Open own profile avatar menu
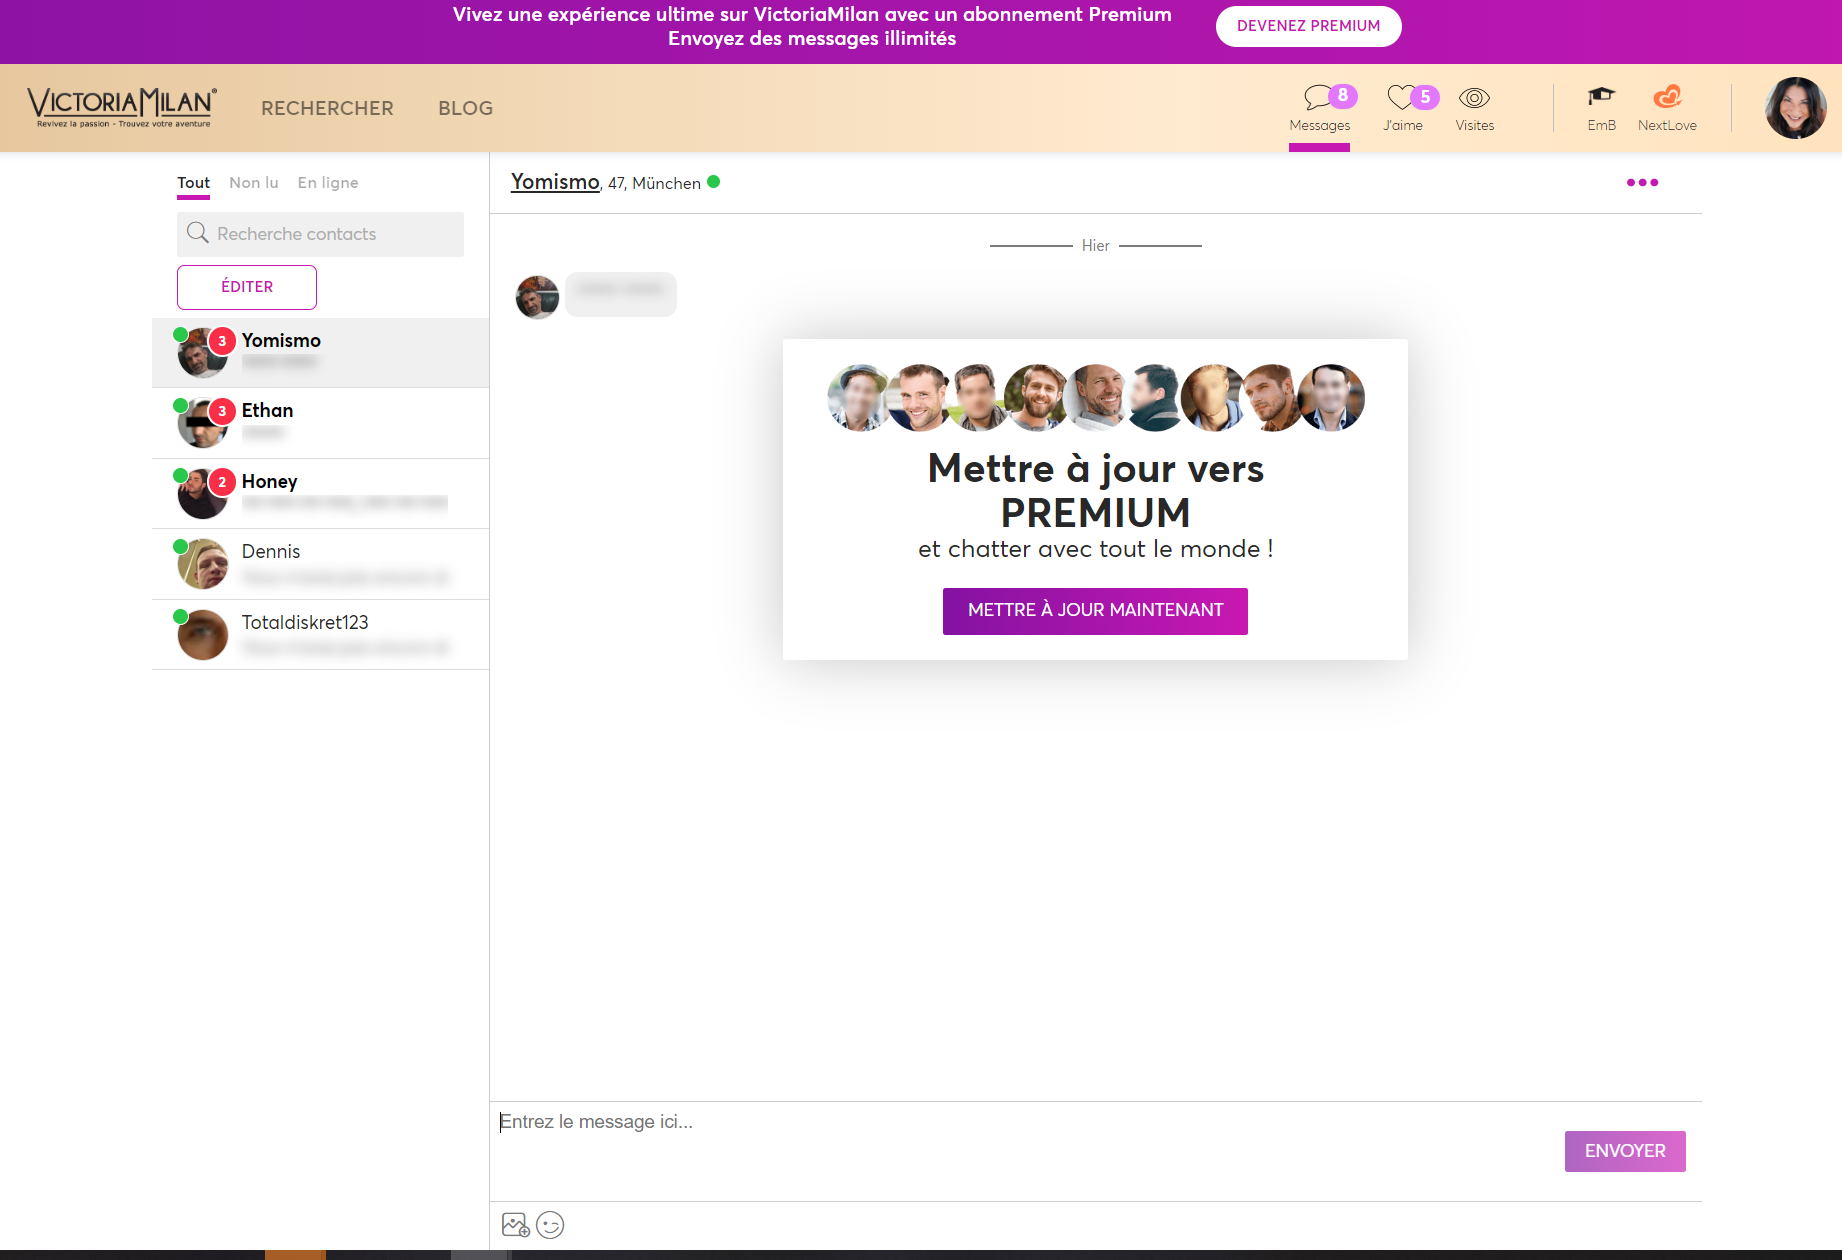This screenshot has width=1842, height=1260. tap(1795, 108)
